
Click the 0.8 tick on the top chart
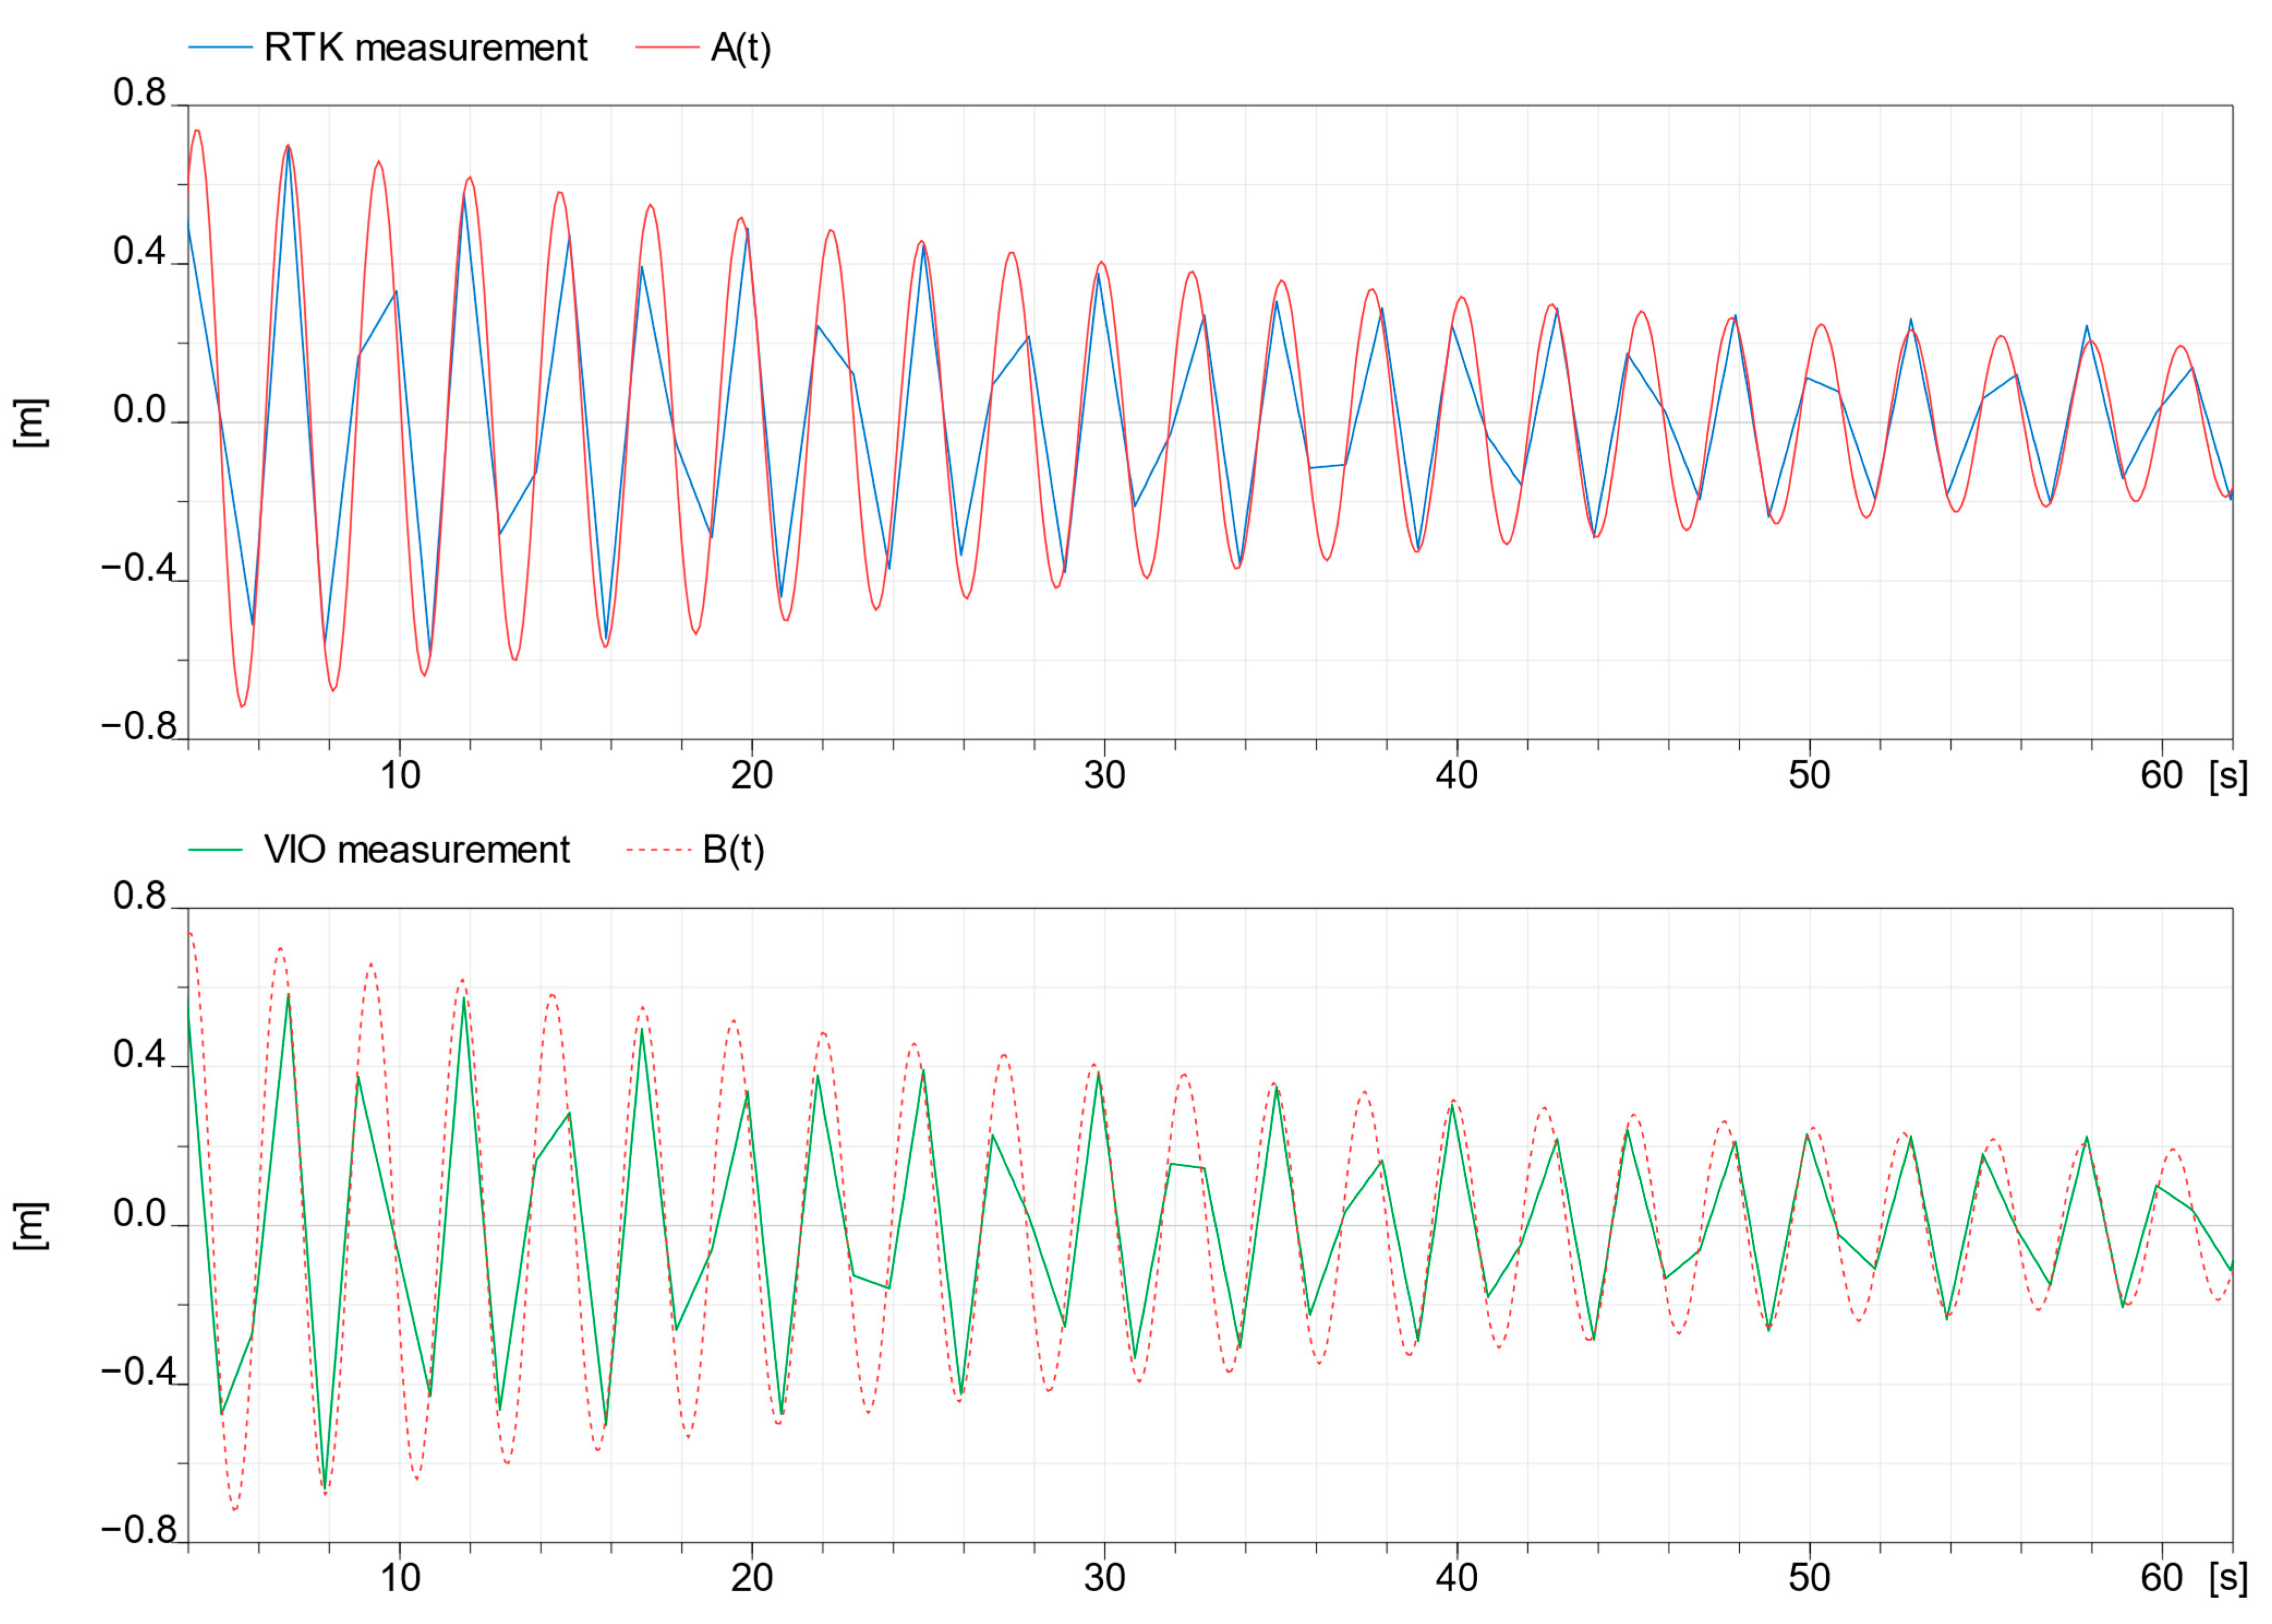coord(139,93)
